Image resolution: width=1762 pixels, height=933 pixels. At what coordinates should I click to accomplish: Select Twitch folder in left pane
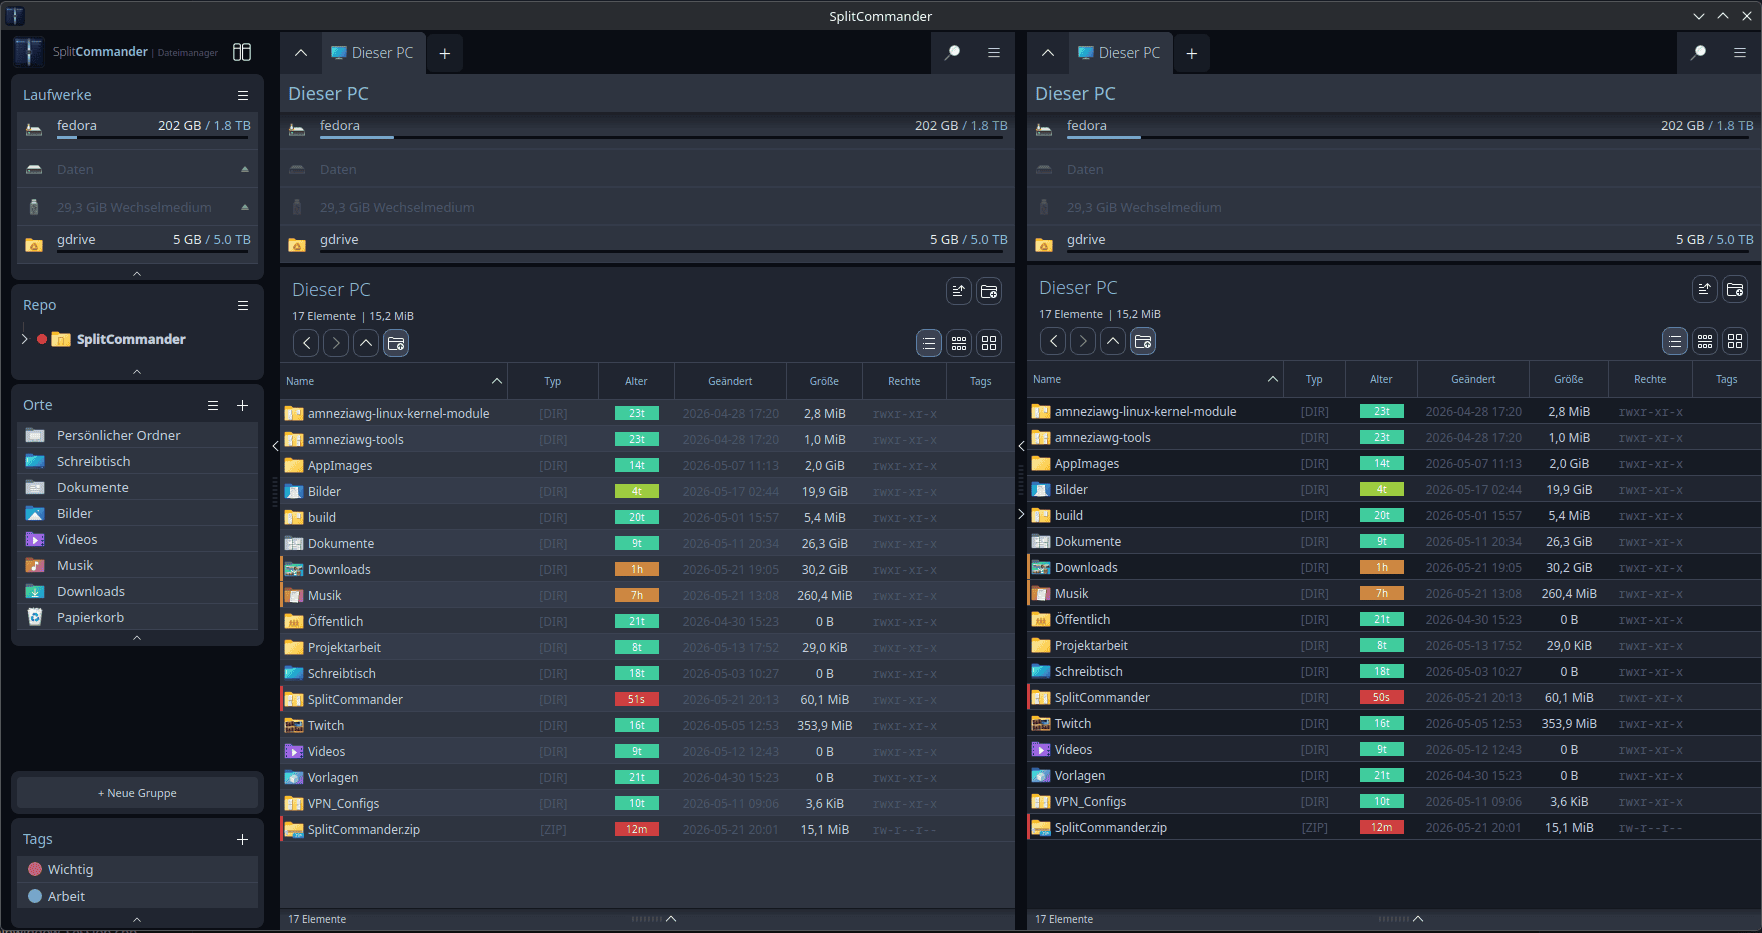(x=647, y=725)
